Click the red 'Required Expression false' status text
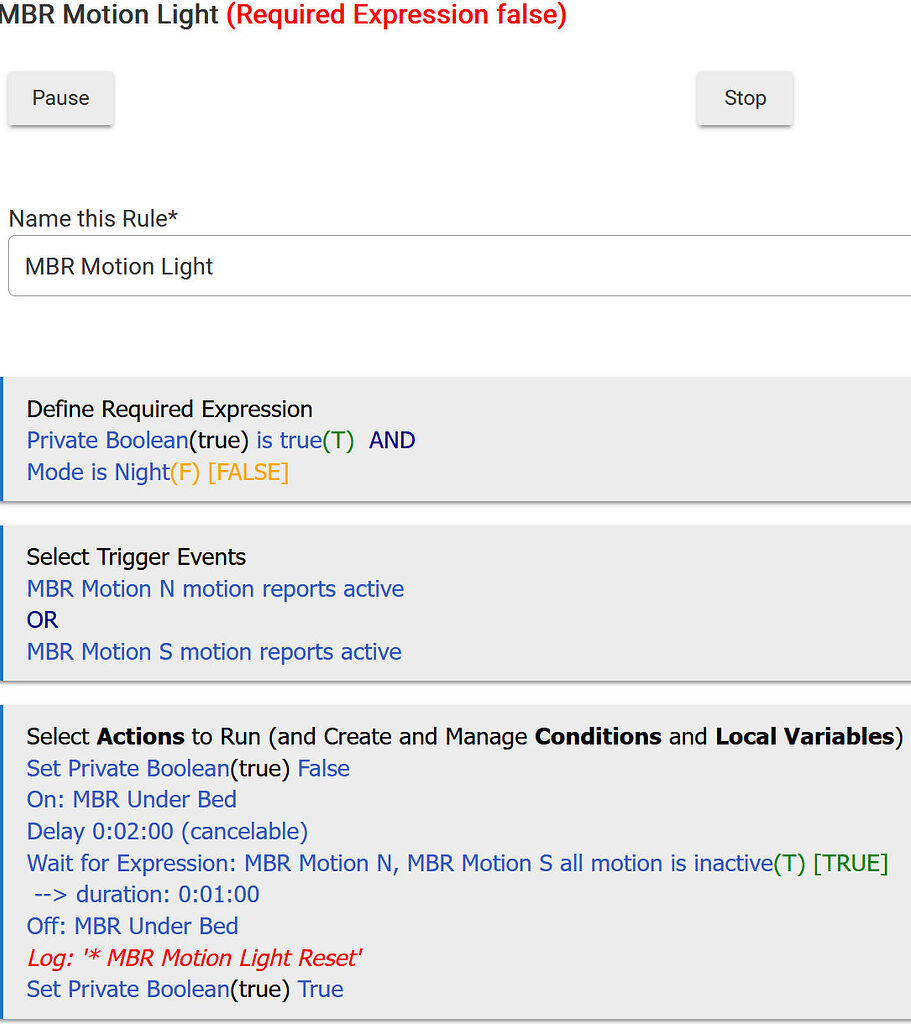 click(x=396, y=15)
